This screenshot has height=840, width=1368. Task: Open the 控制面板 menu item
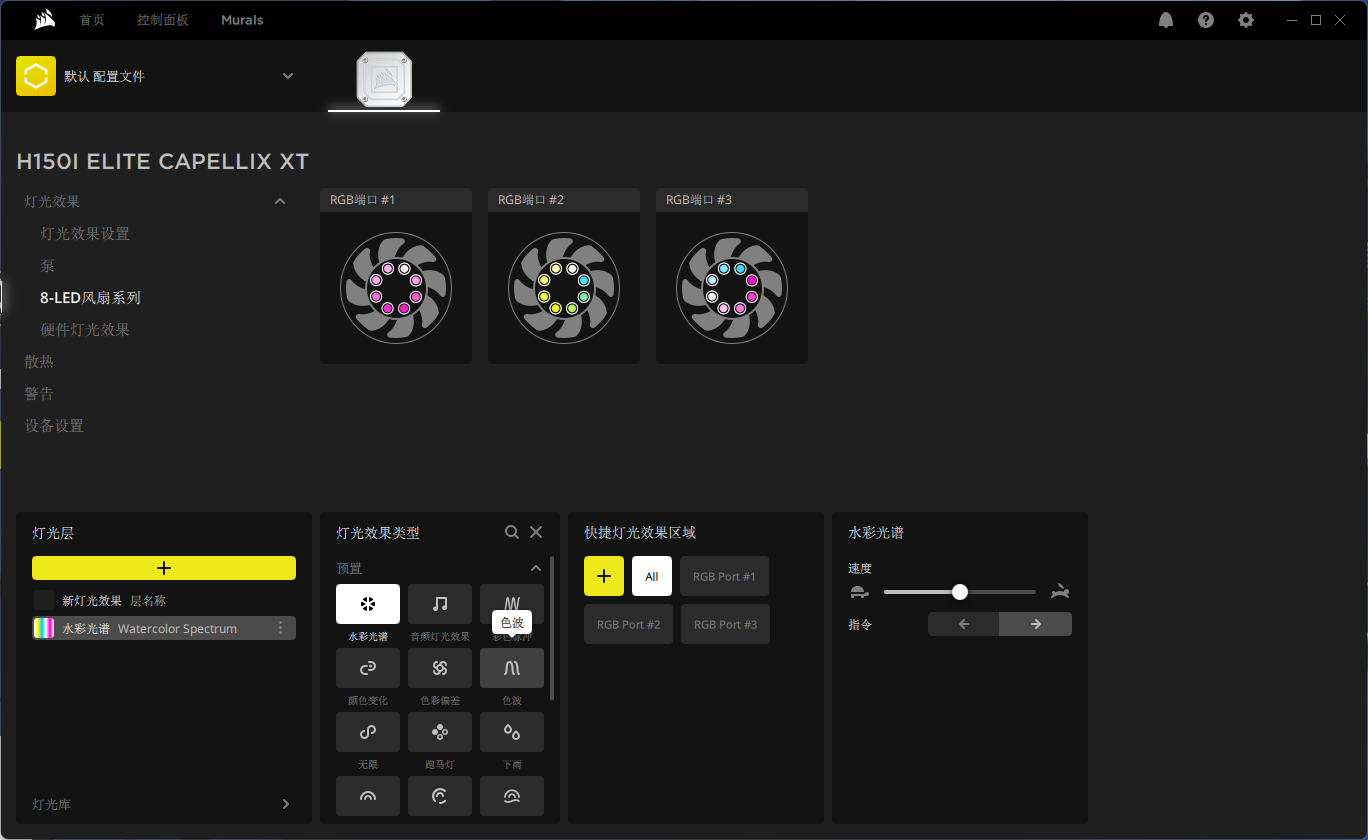tap(163, 19)
